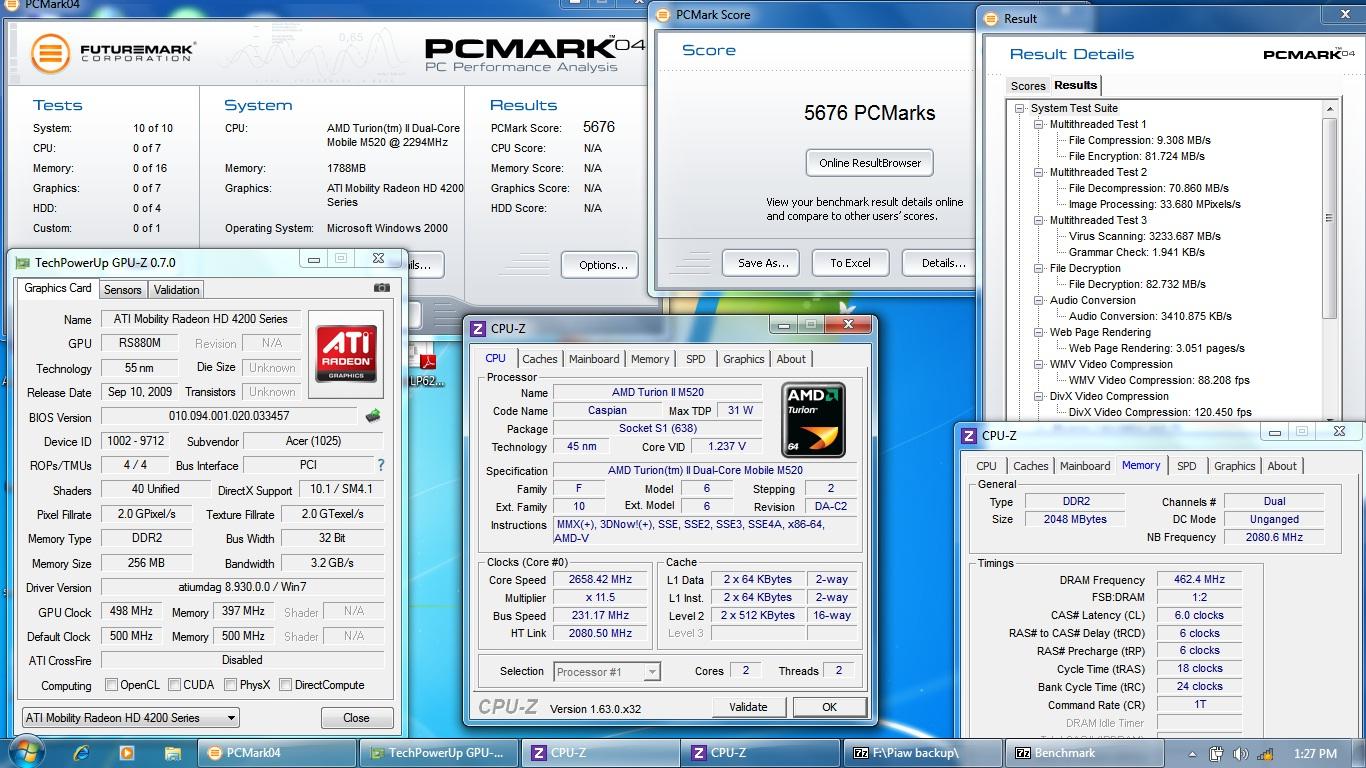The width and height of the screenshot is (1366, 768).
Task: Click the network signal tray icon
Action: pos(1264,754)
